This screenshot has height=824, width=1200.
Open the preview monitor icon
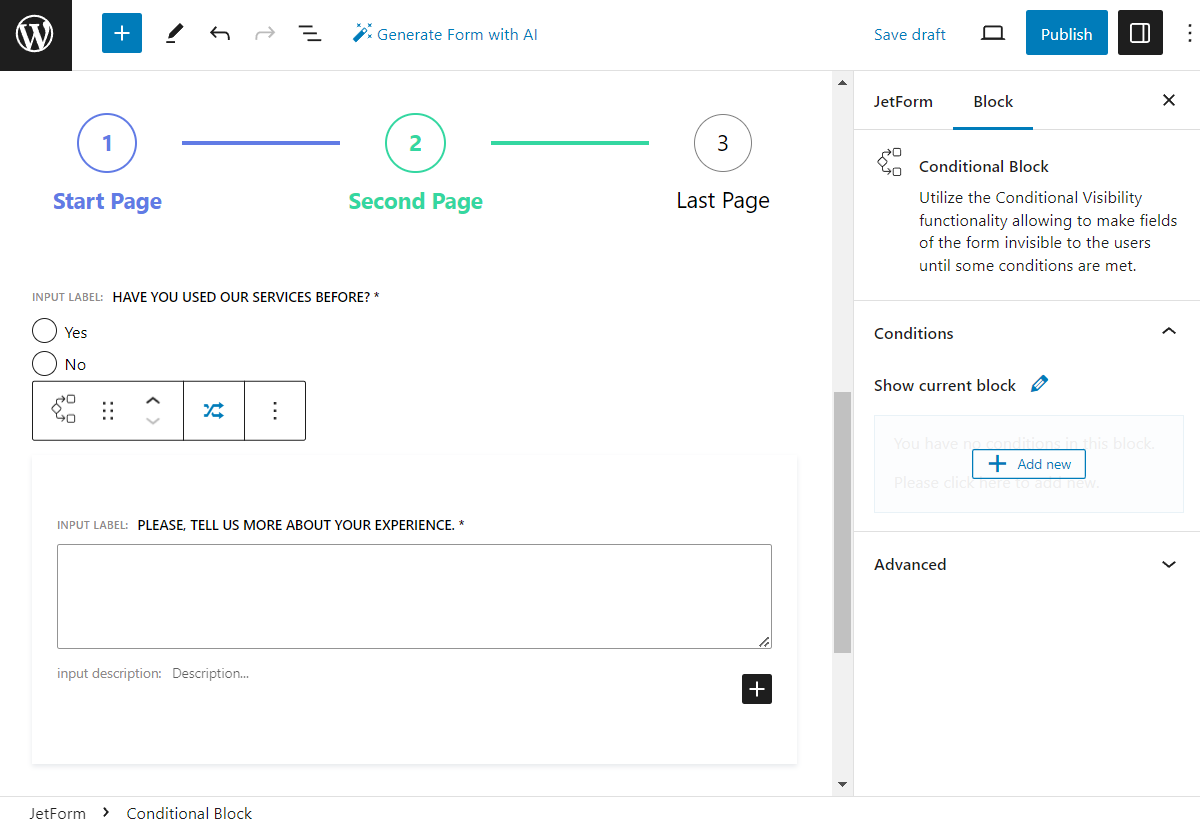tap(992, 33)
